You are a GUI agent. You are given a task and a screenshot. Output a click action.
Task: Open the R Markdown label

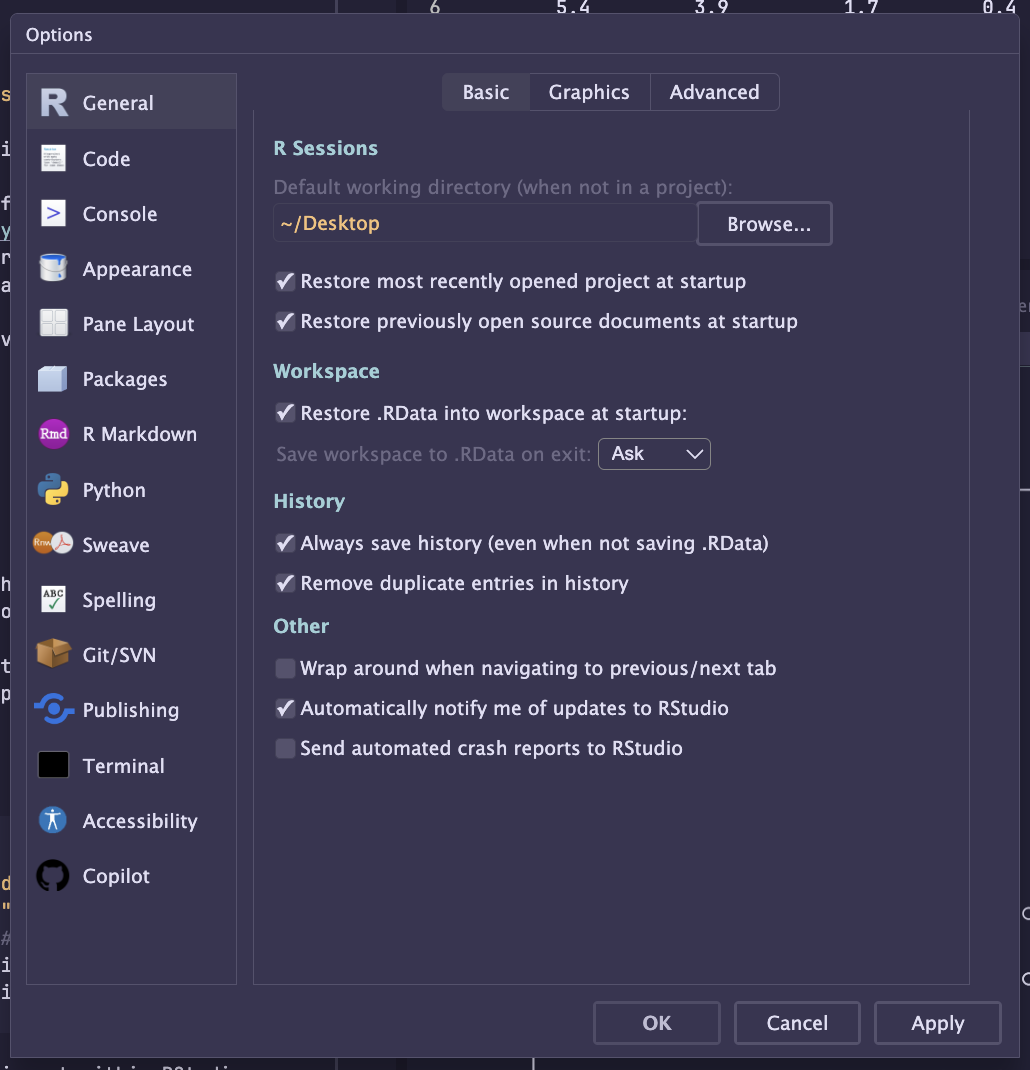(140, 434)
